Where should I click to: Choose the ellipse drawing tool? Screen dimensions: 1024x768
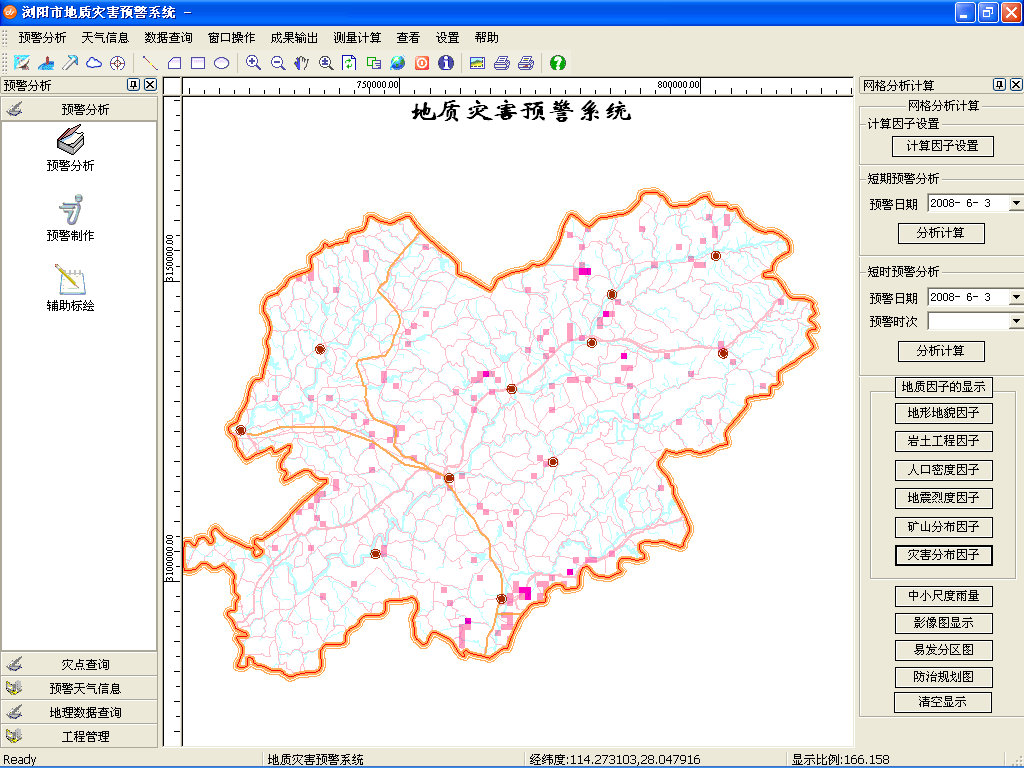click(x=222, y=63)
